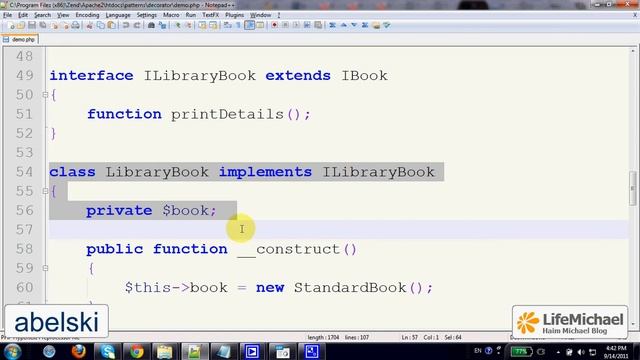Click the Notepad++ taskbar icon

point(194,351)
